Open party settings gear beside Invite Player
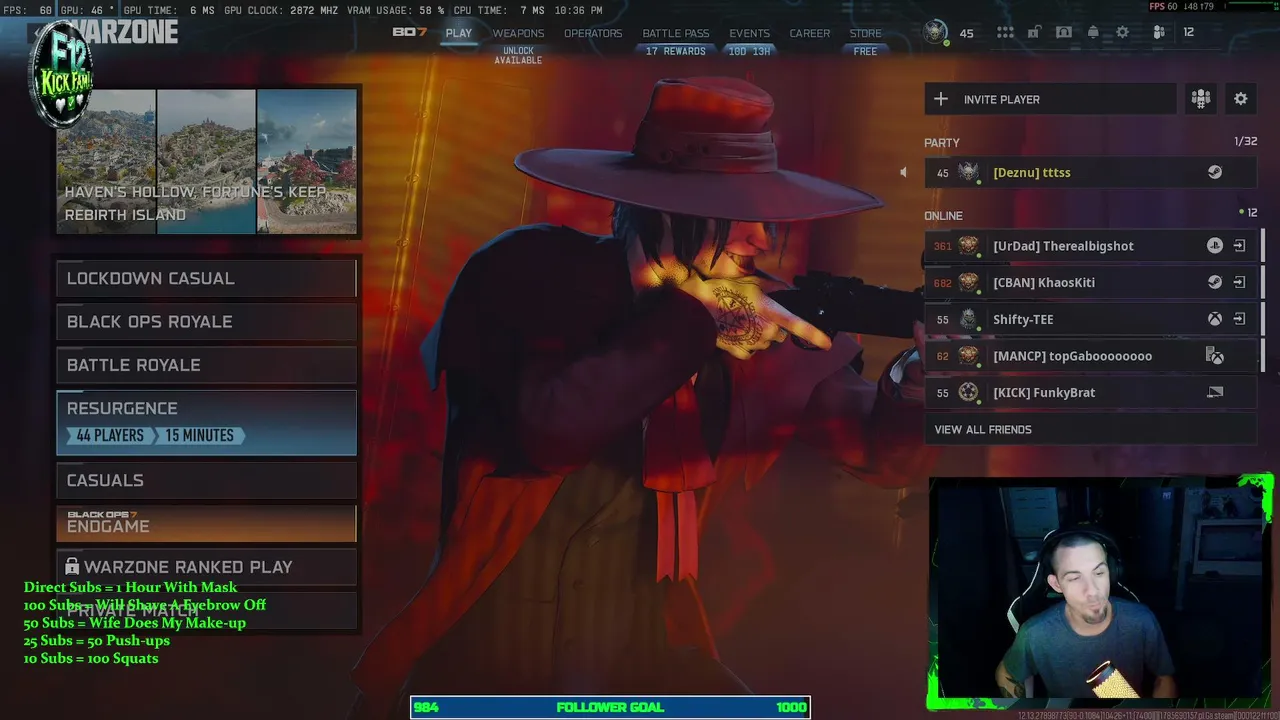Screen dimensions: 1280x720 1241,99
